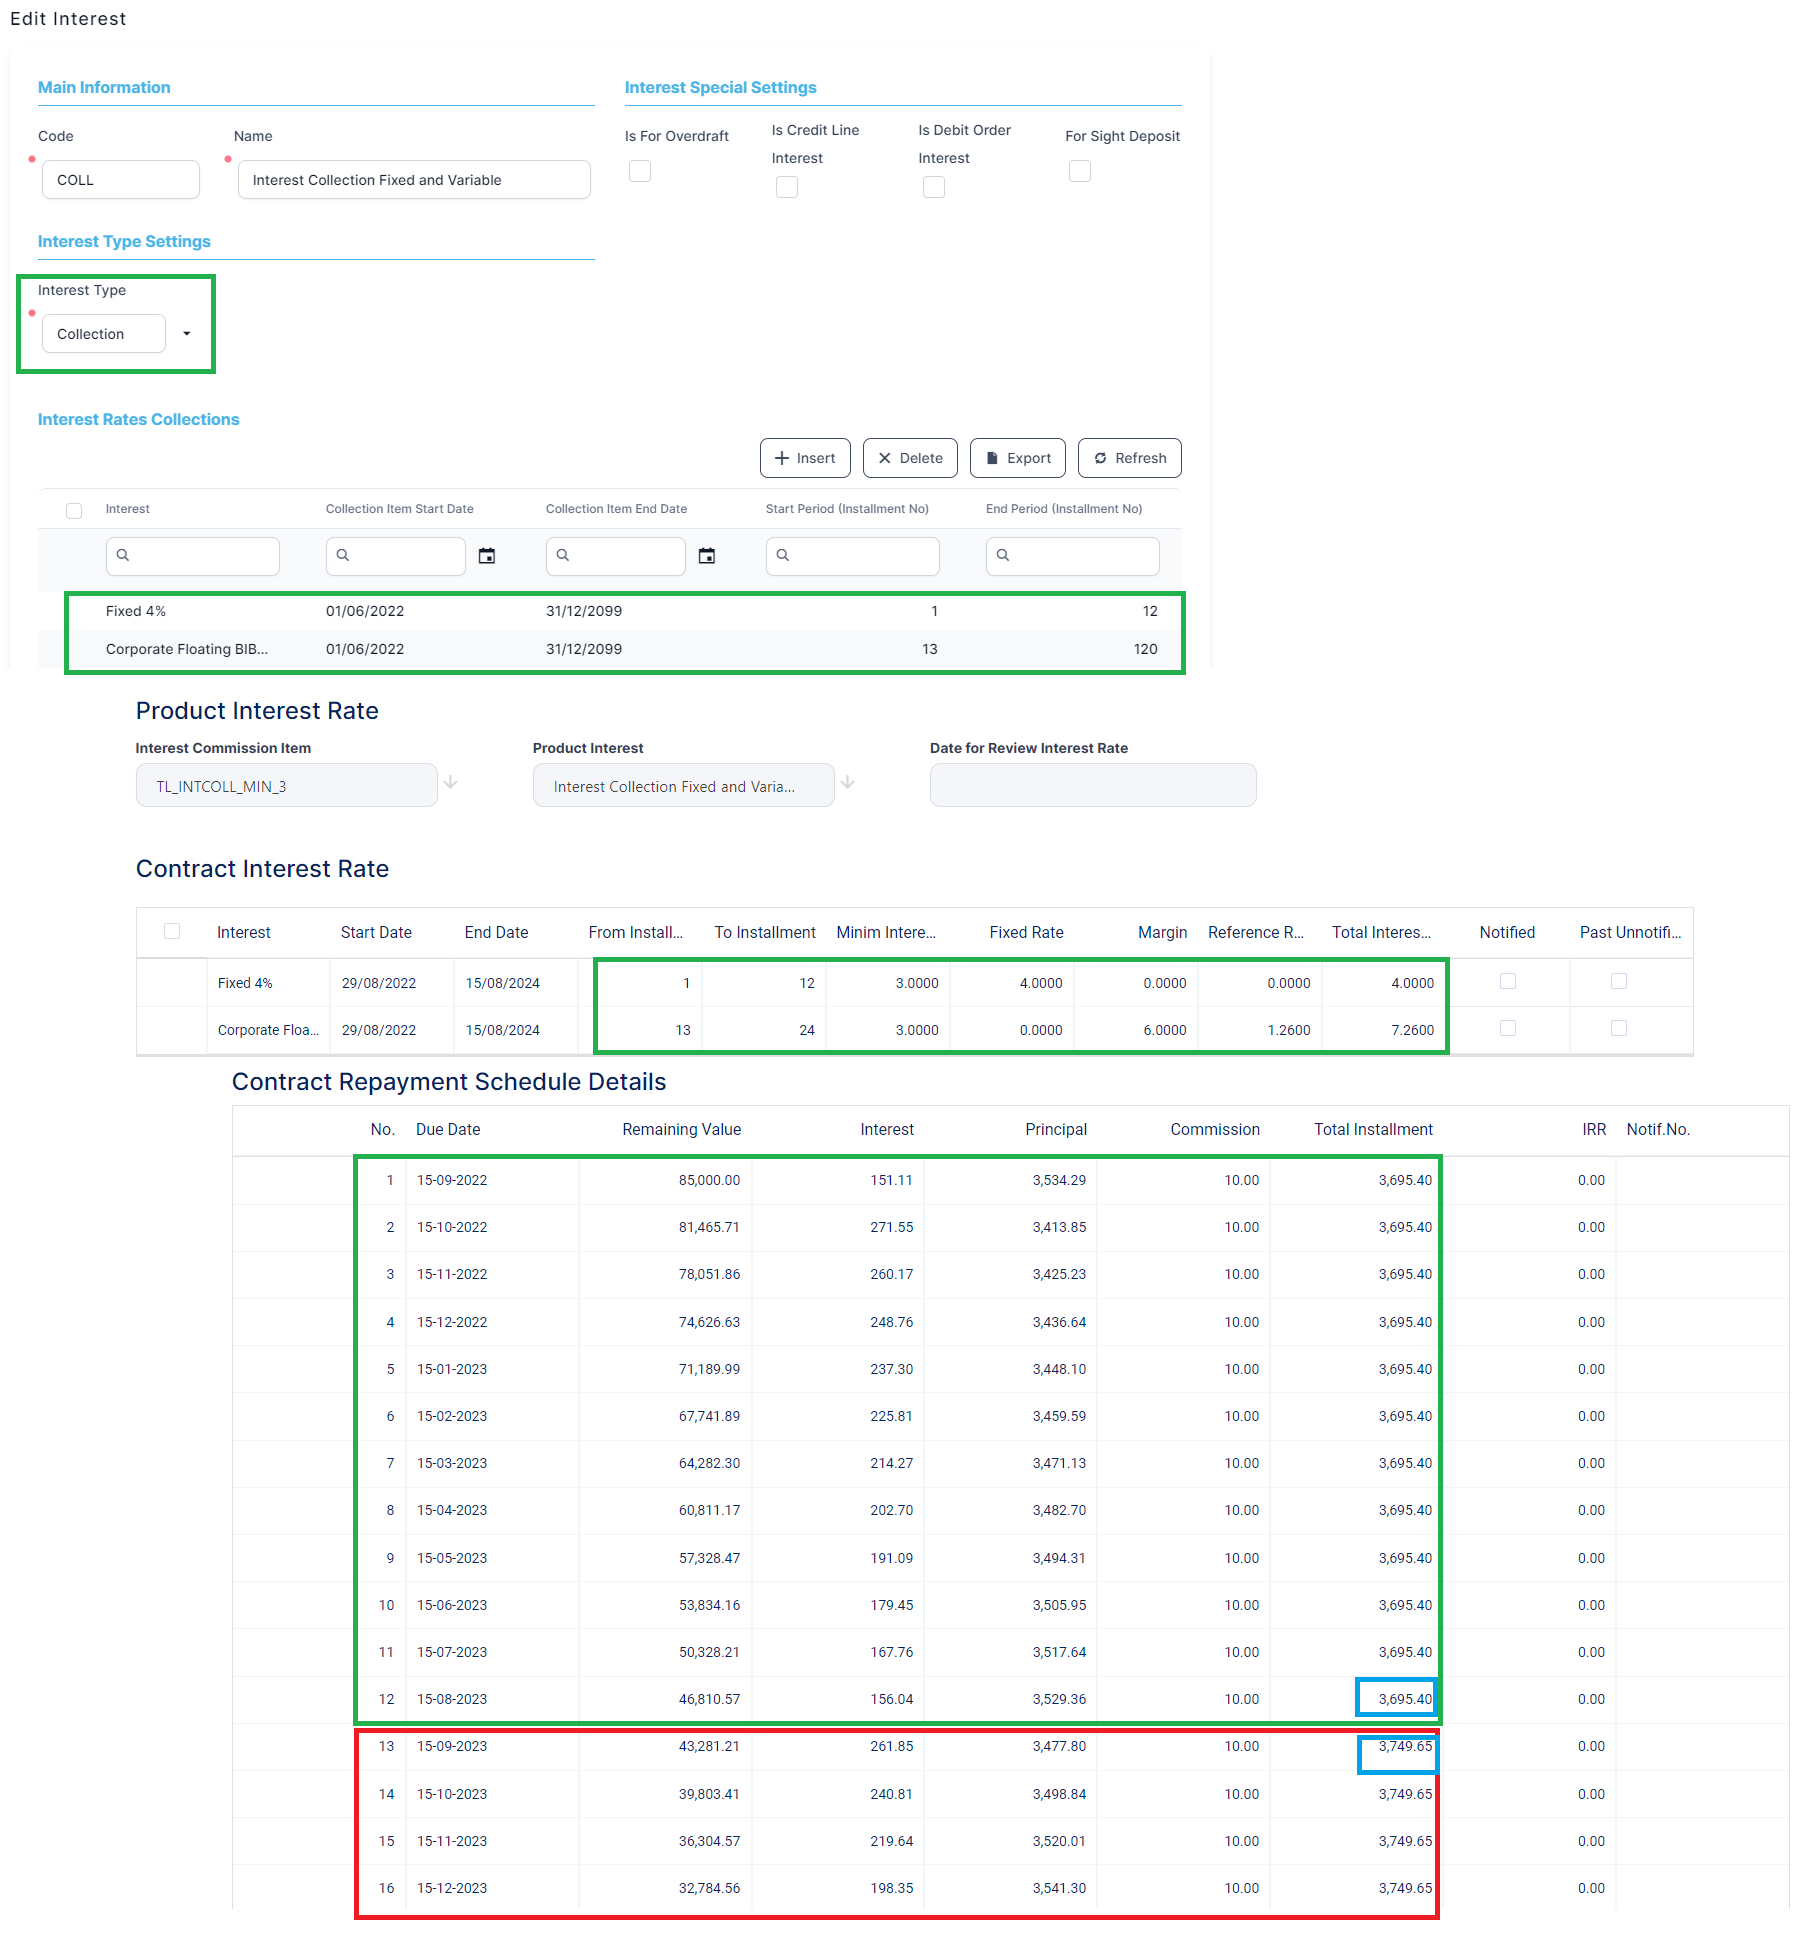This screenshot has width=1798, height=1936.
Task: Open the Collection Item End Date calendar picker
Action: (706, 556)
